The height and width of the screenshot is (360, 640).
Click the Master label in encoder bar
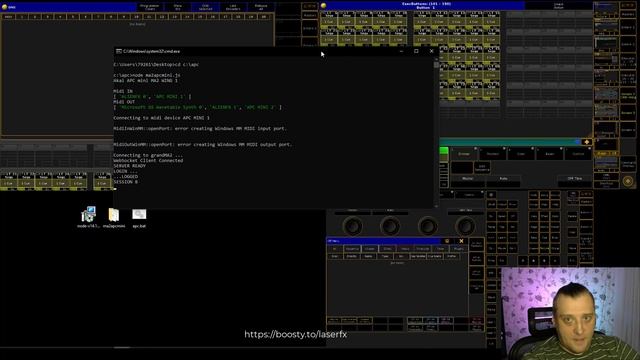coord(468,178)
